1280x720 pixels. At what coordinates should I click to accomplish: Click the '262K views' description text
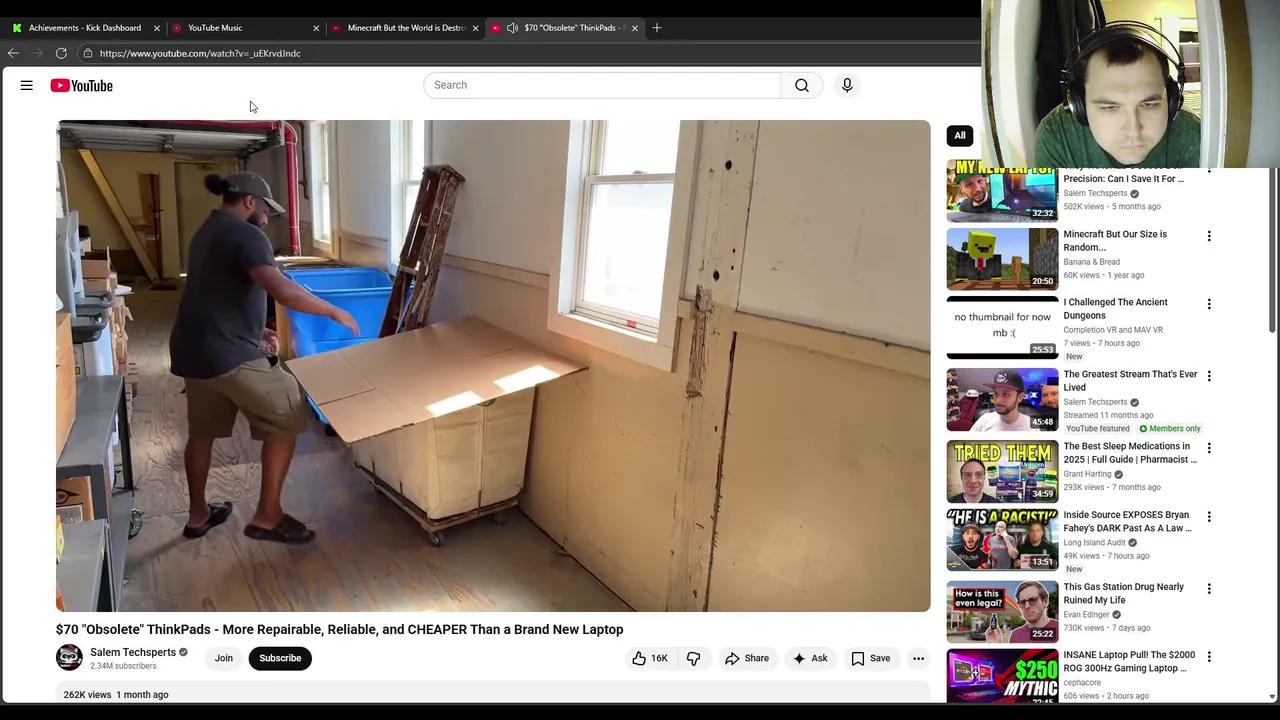coord(87,694)
